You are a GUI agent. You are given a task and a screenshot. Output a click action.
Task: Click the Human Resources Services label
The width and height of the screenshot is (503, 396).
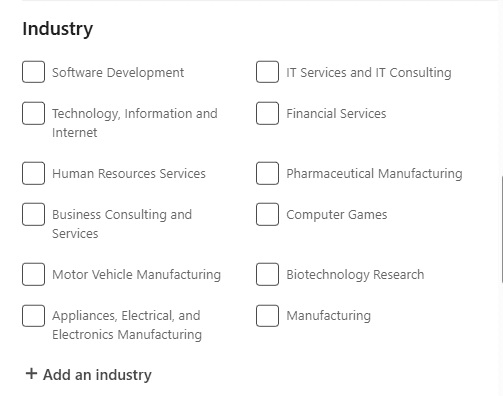pos(129,174)
